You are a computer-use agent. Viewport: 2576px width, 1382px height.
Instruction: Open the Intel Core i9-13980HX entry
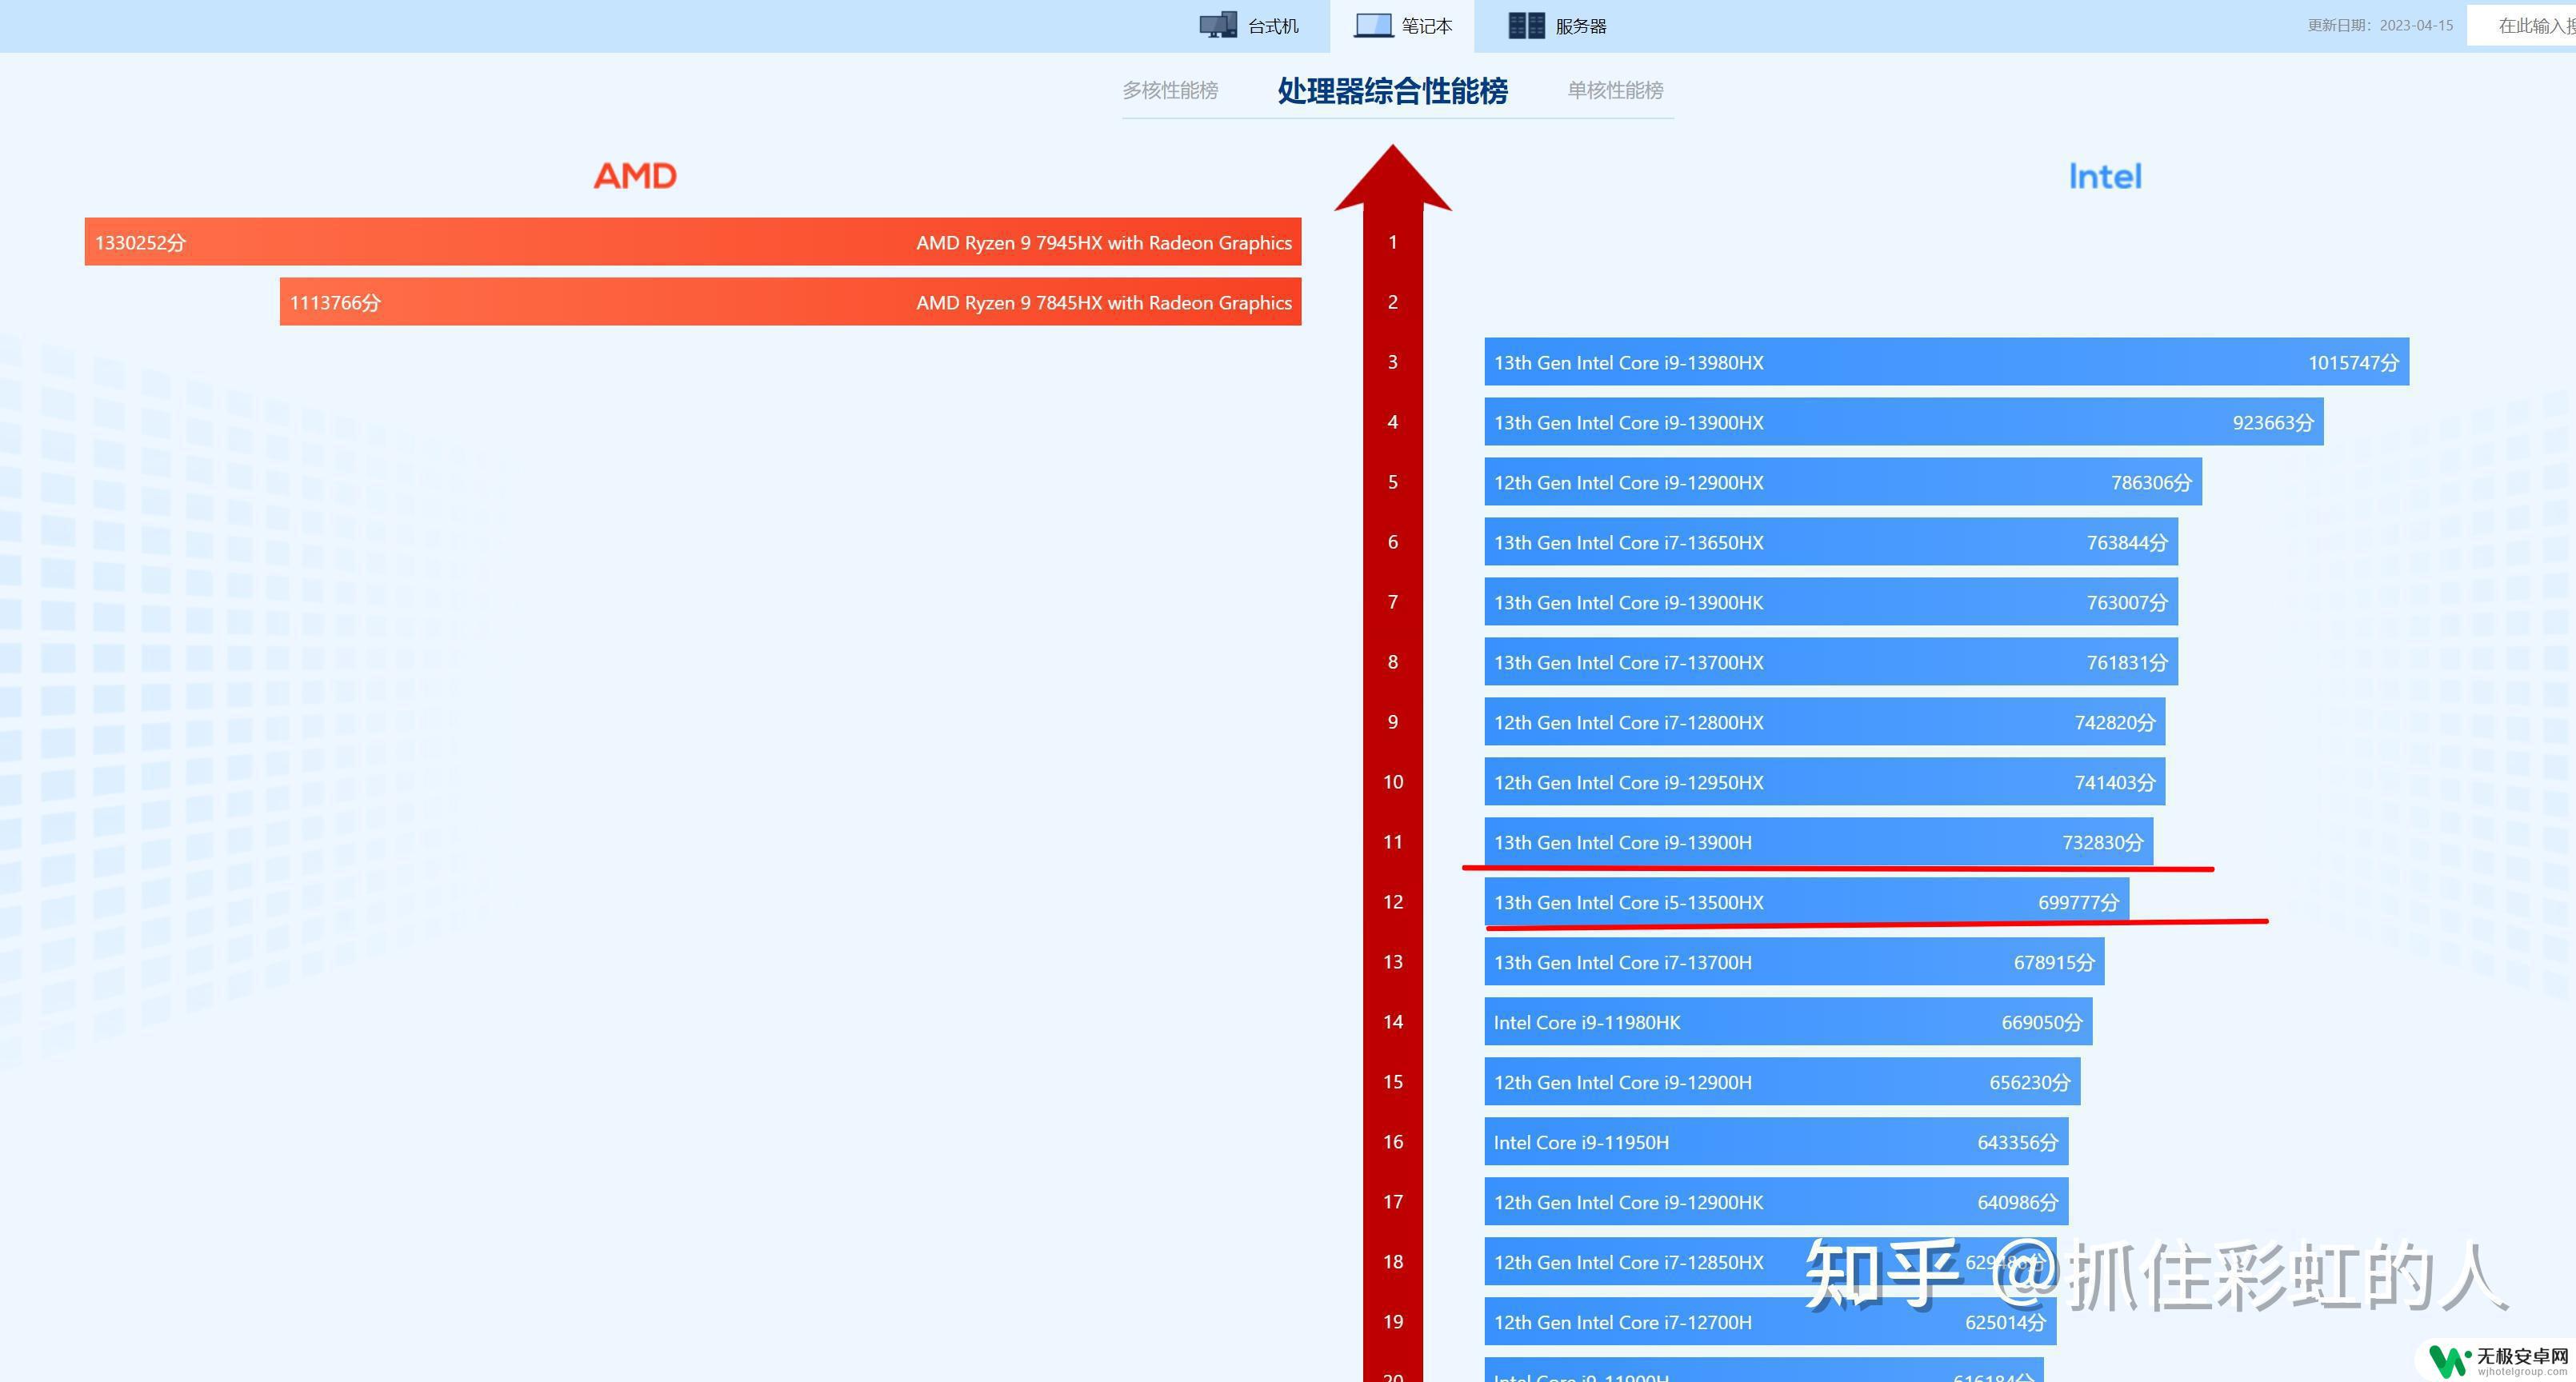pos(1947,362)
